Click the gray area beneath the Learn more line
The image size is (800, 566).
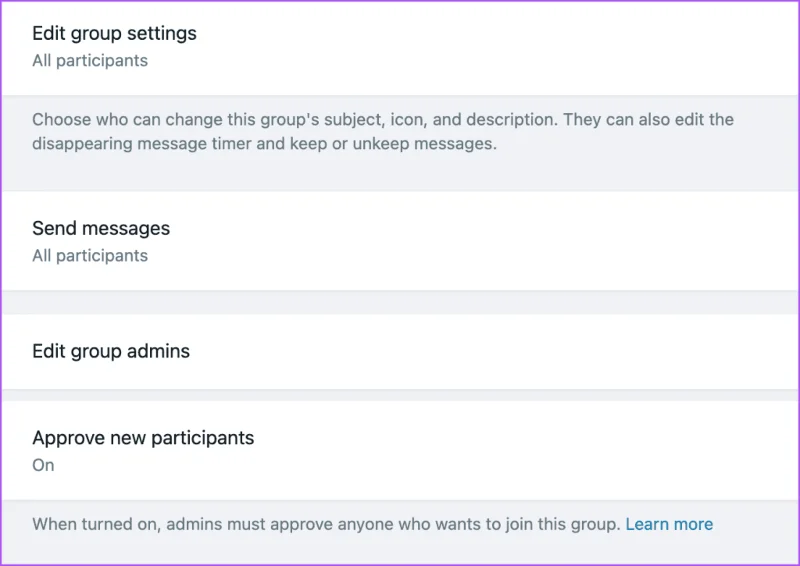pos(400,550)
